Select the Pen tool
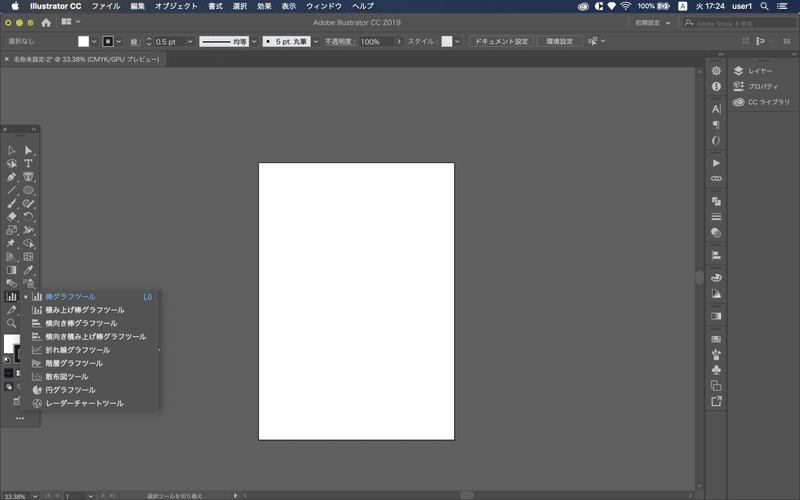 [11, 177]
